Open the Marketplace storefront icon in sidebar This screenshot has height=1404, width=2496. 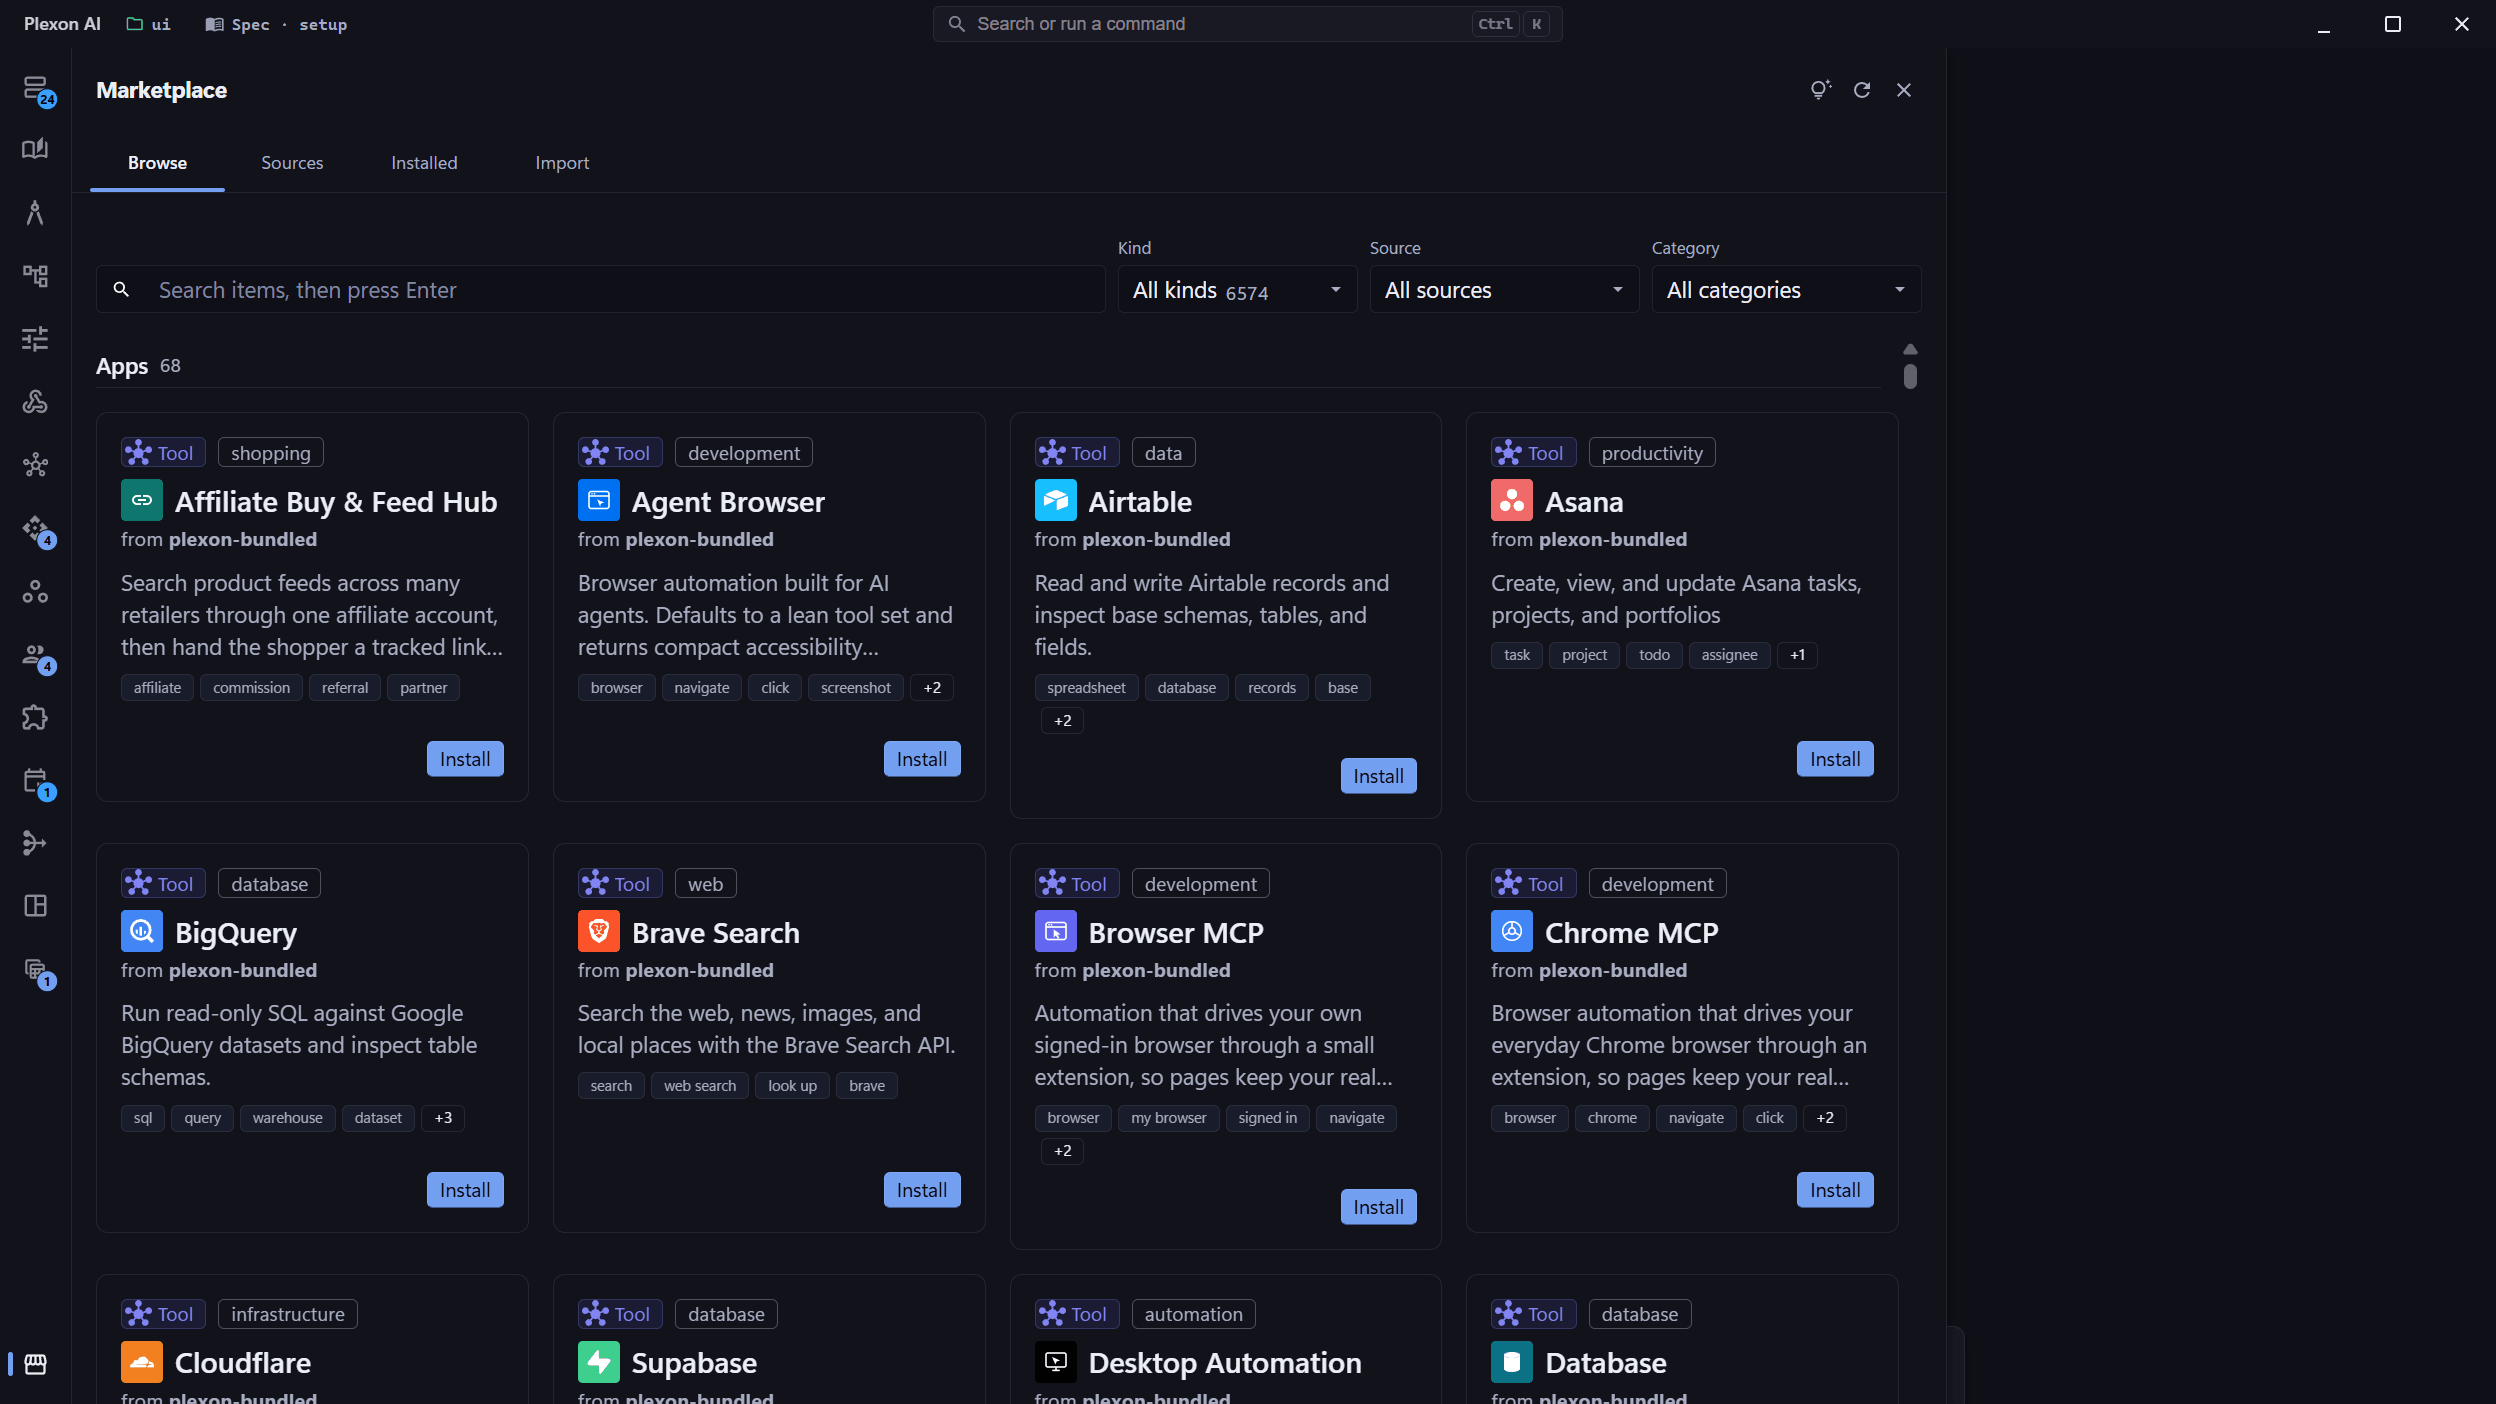(x=35, y=1364)
